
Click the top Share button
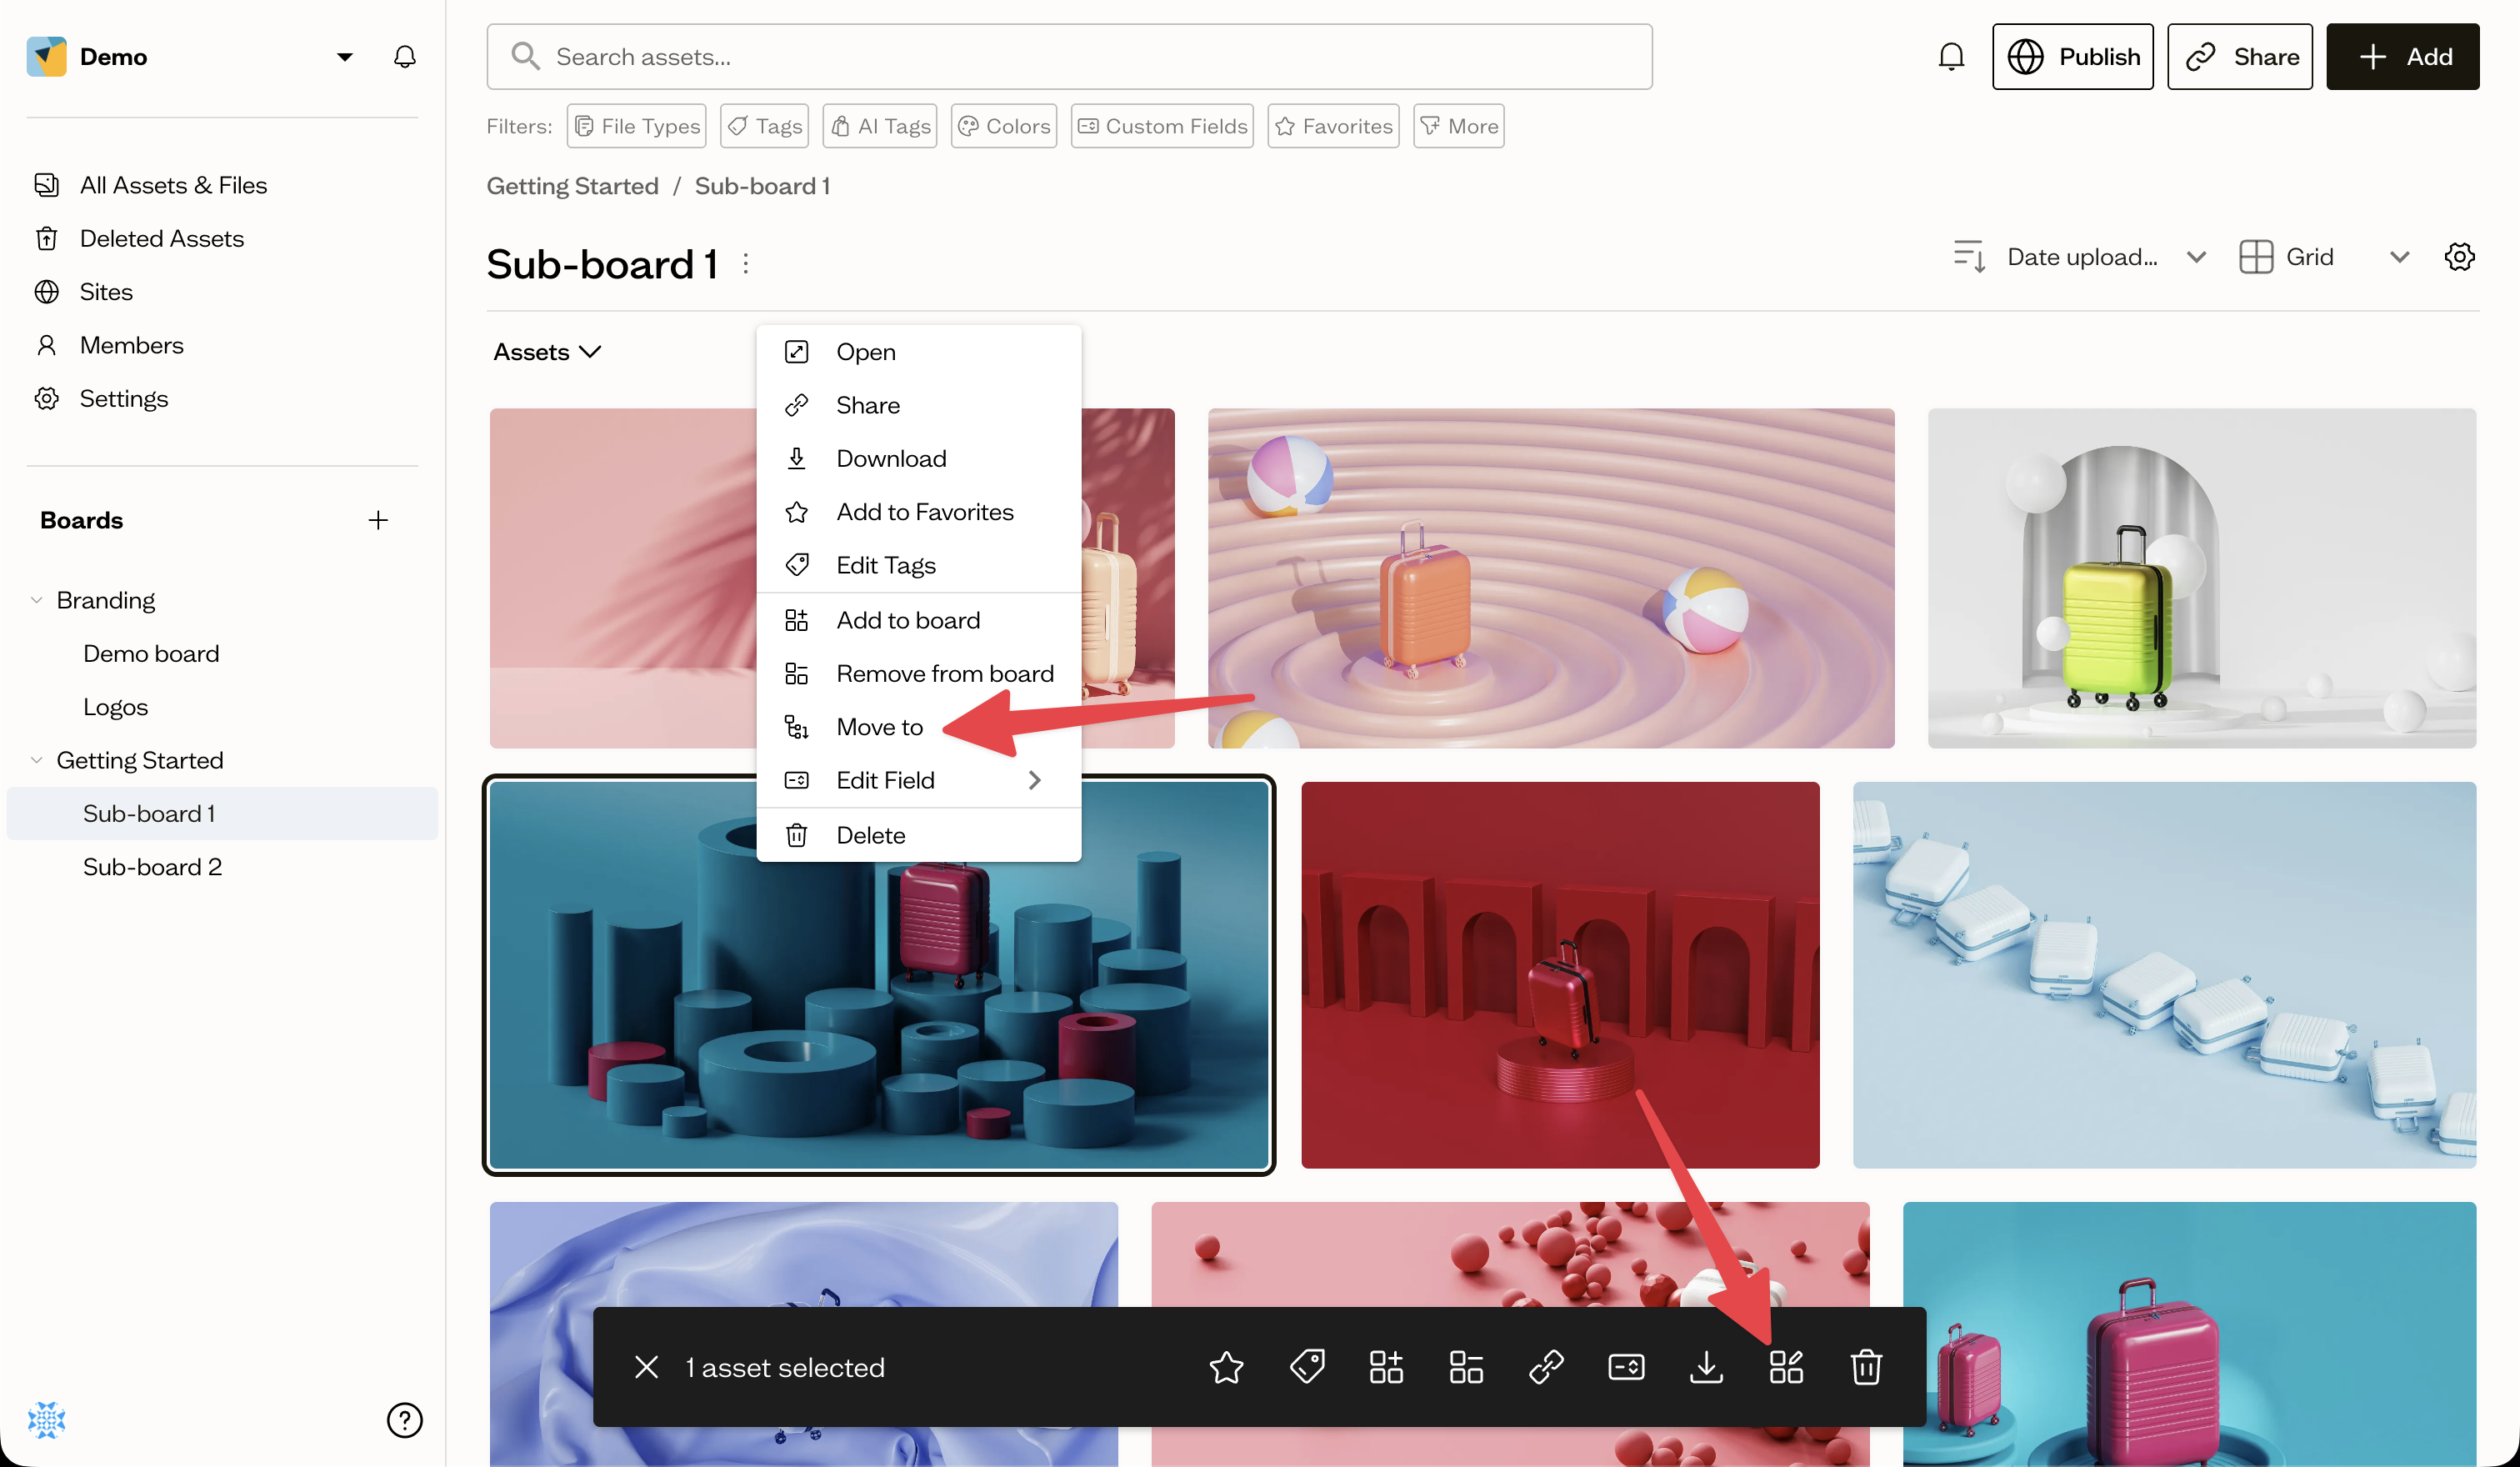pyautogui.click(x=2240, y=57)
